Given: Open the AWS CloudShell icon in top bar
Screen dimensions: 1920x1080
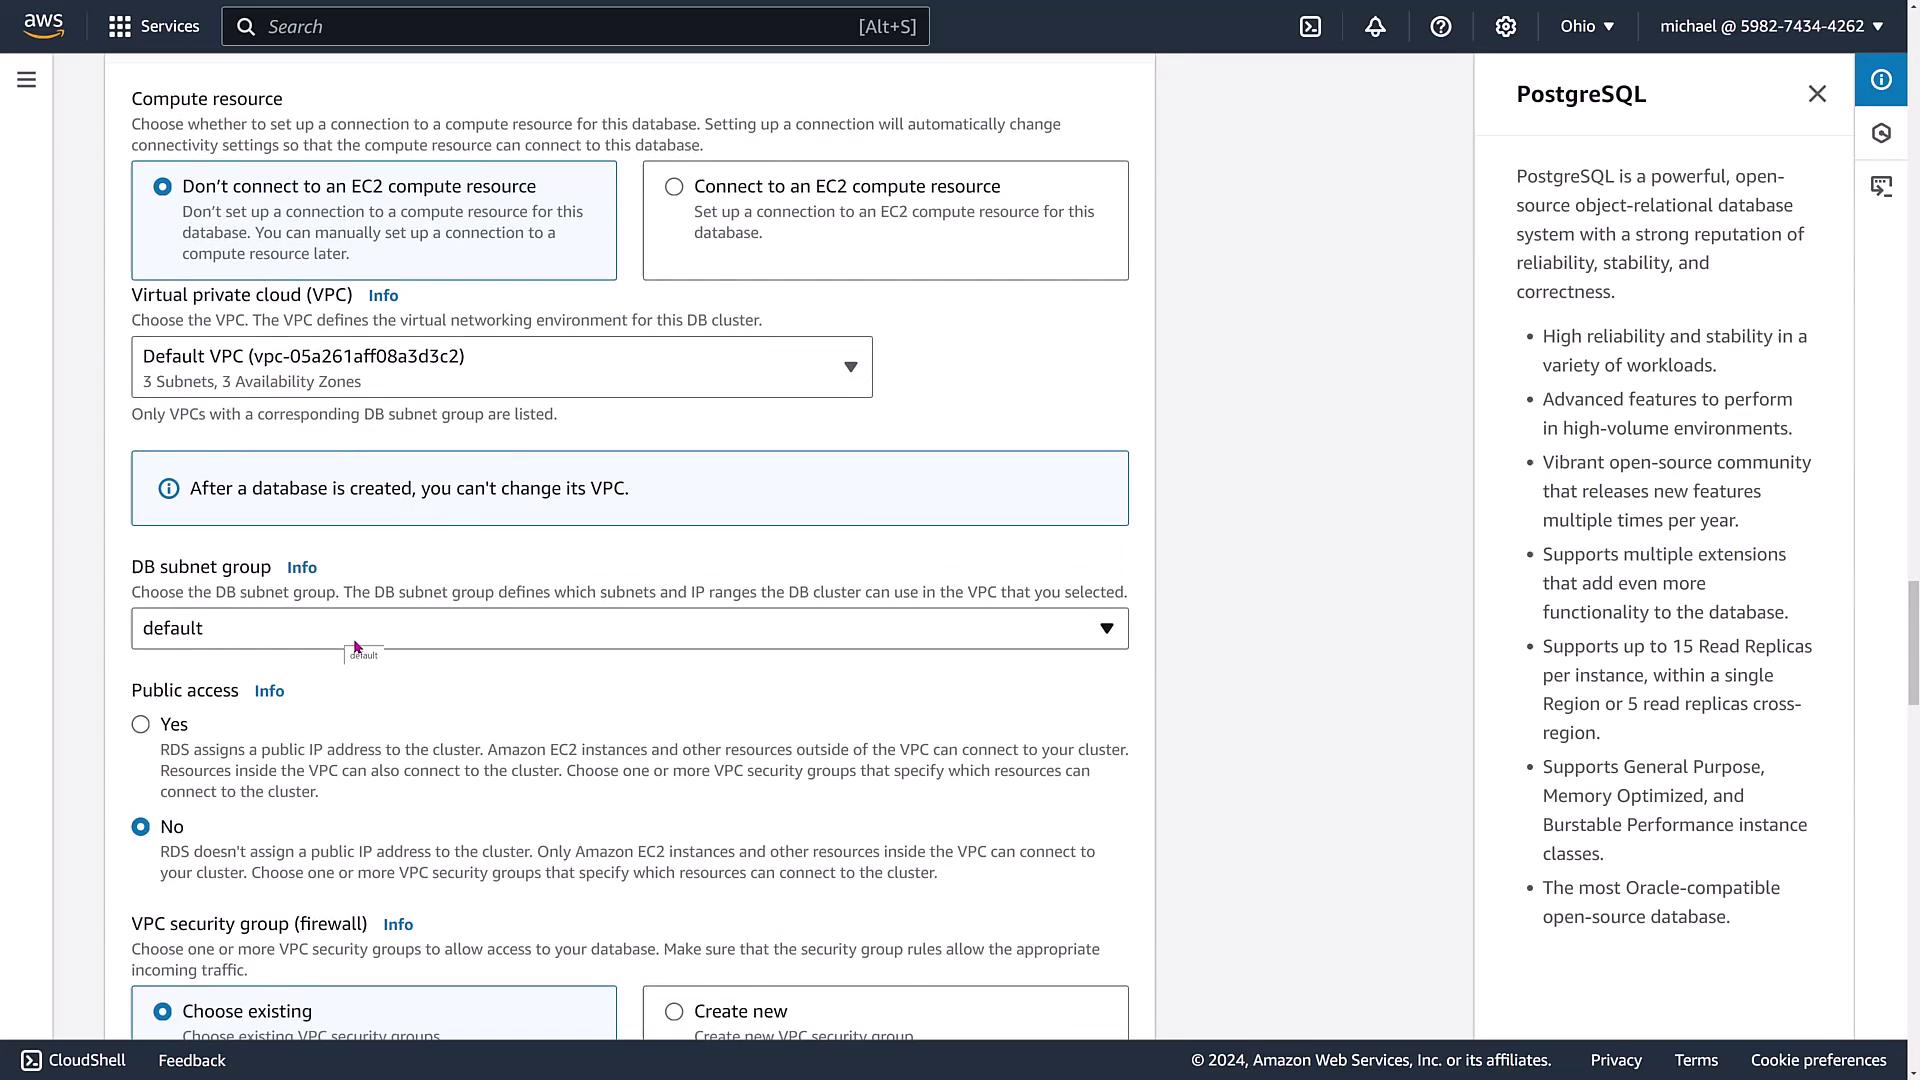Looking at the screenshot, I should pyautogui.click(x=1310, y=27).
